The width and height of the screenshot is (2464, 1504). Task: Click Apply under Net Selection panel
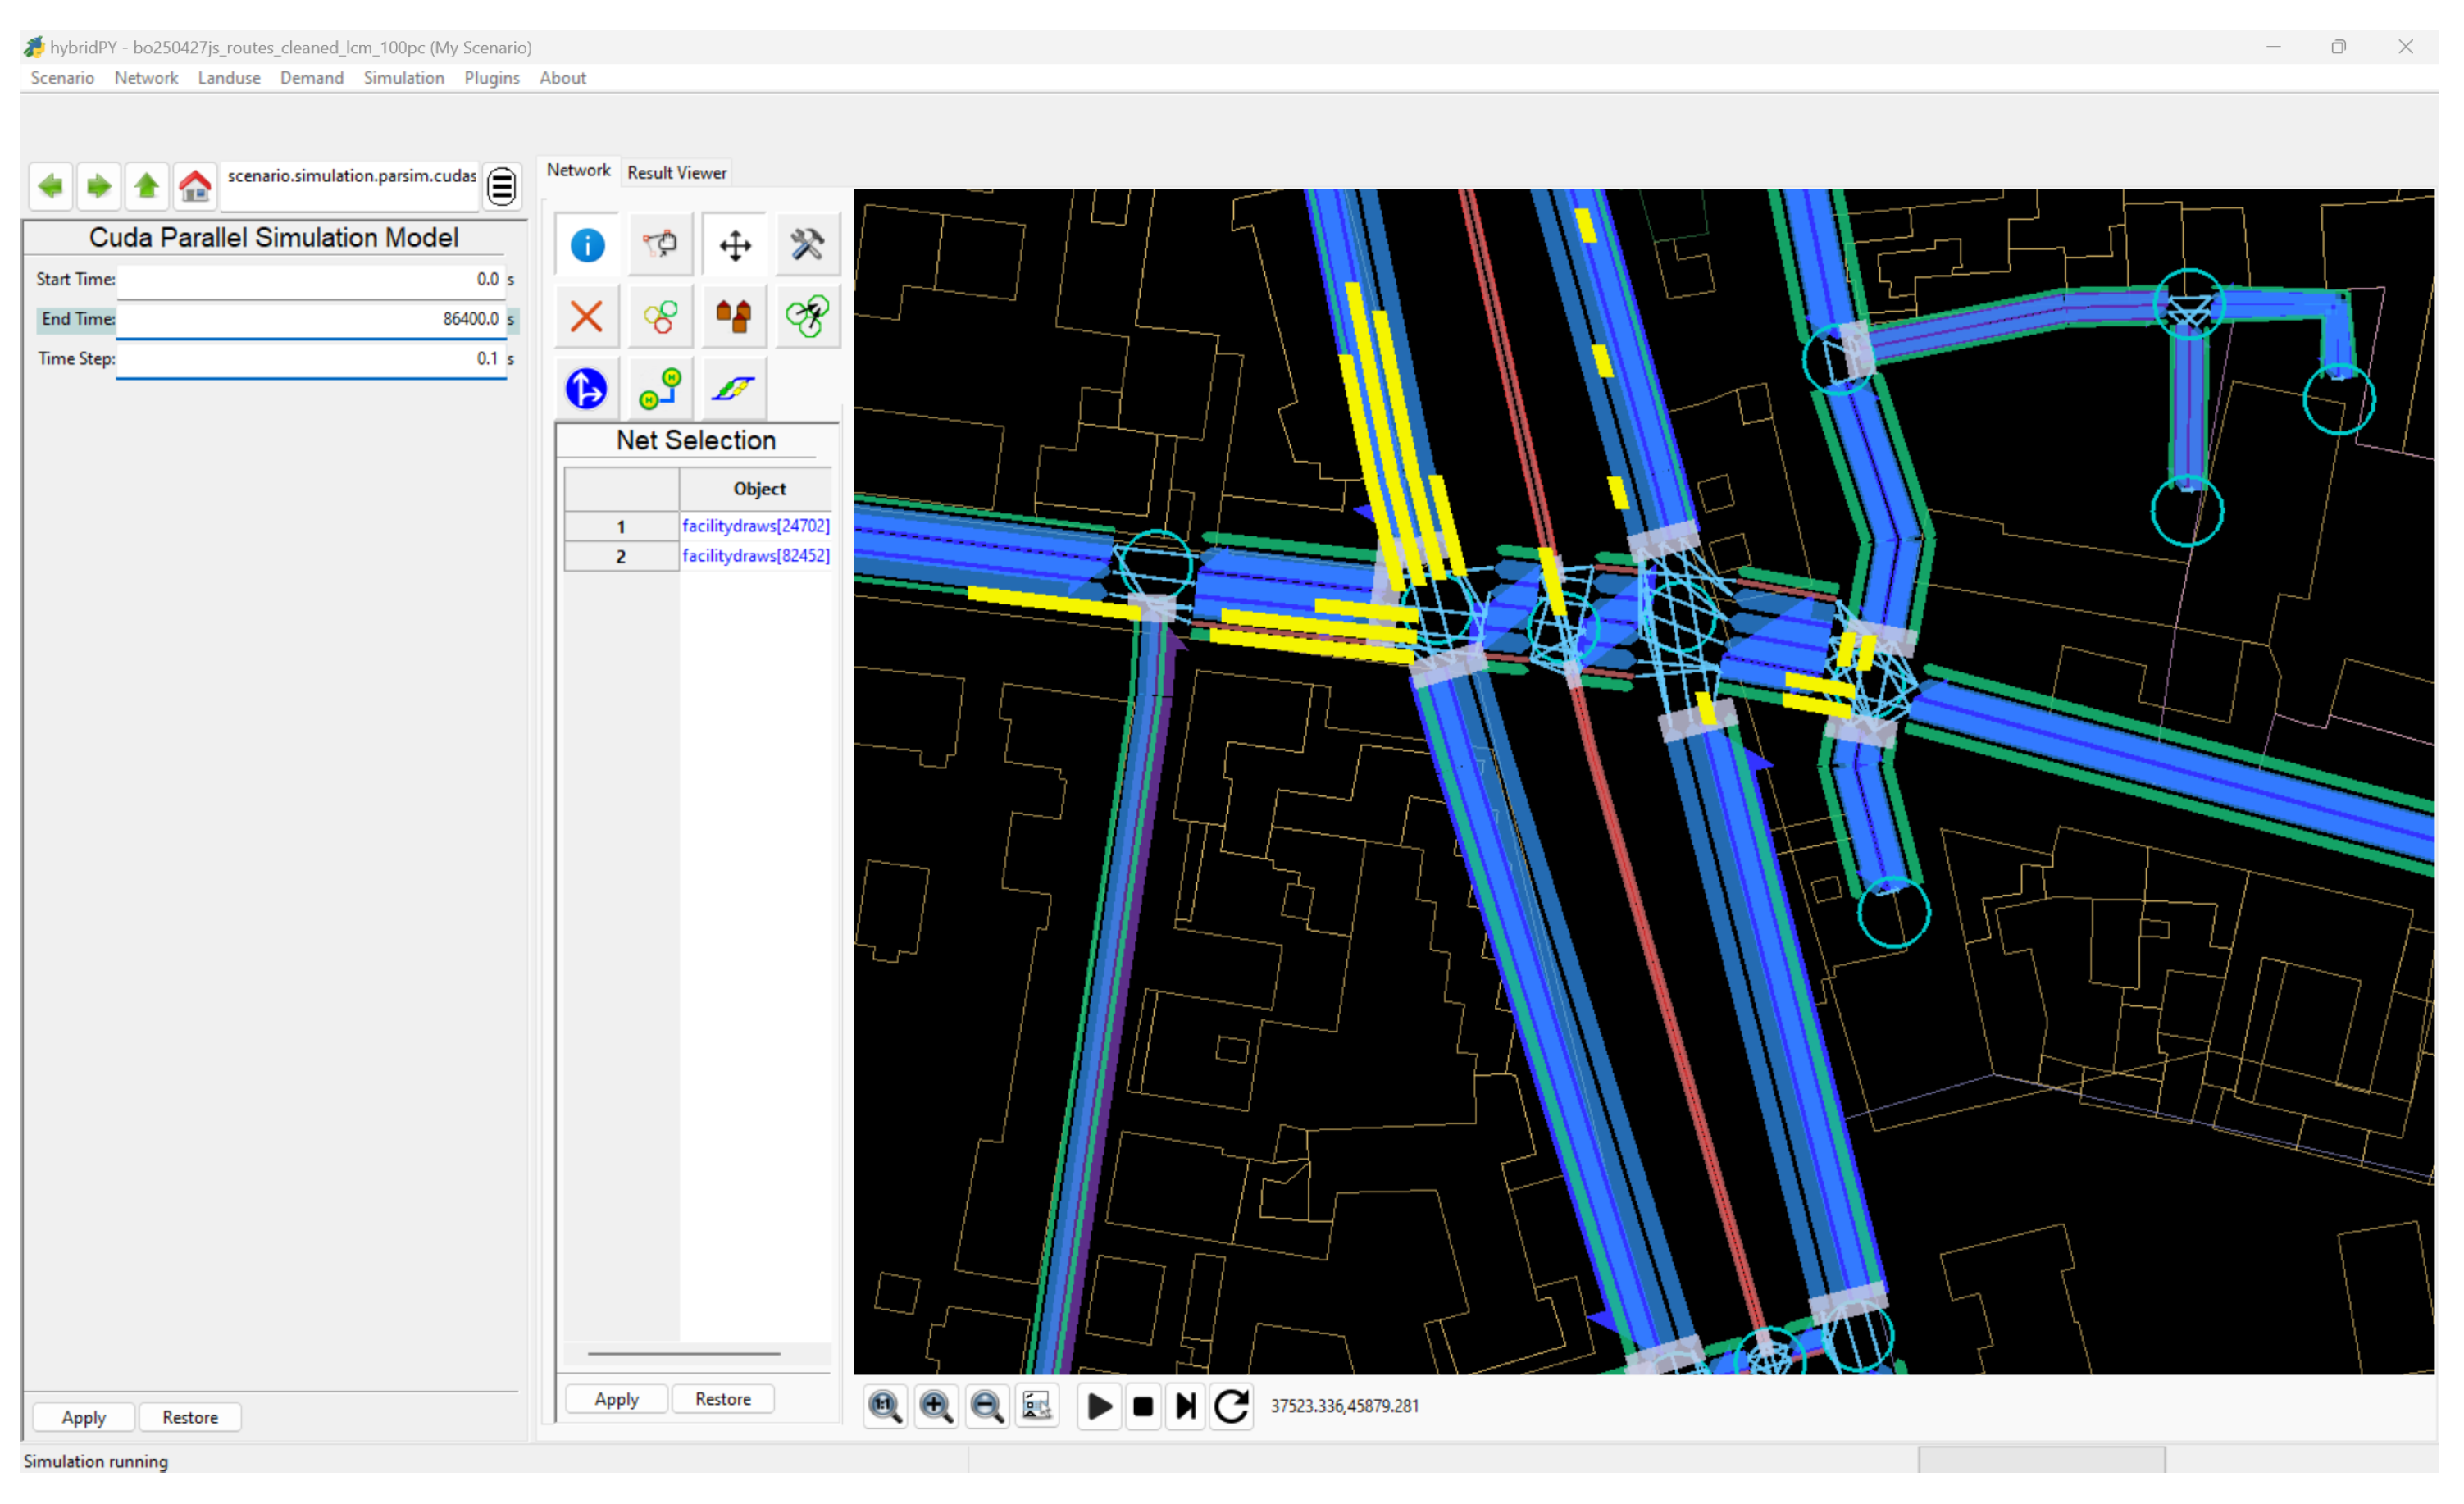[616, 1399]
